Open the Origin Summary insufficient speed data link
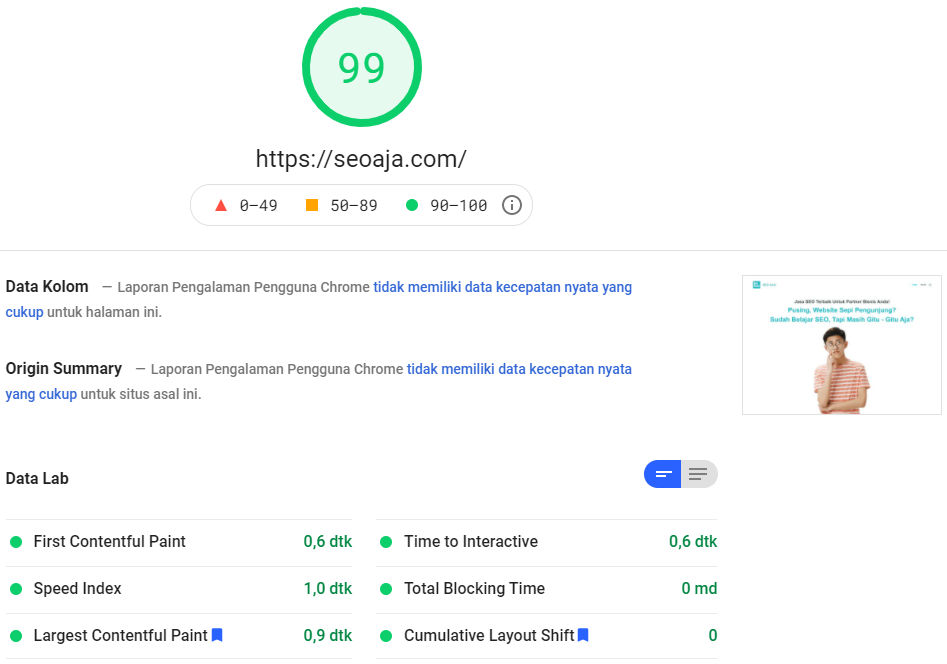The image size is (947, 664). (x=519, y=369)
